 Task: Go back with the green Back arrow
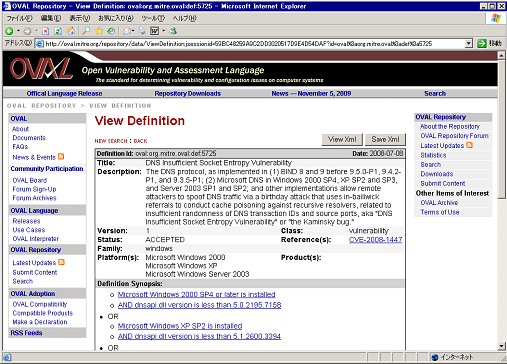(x=9, y=31)
